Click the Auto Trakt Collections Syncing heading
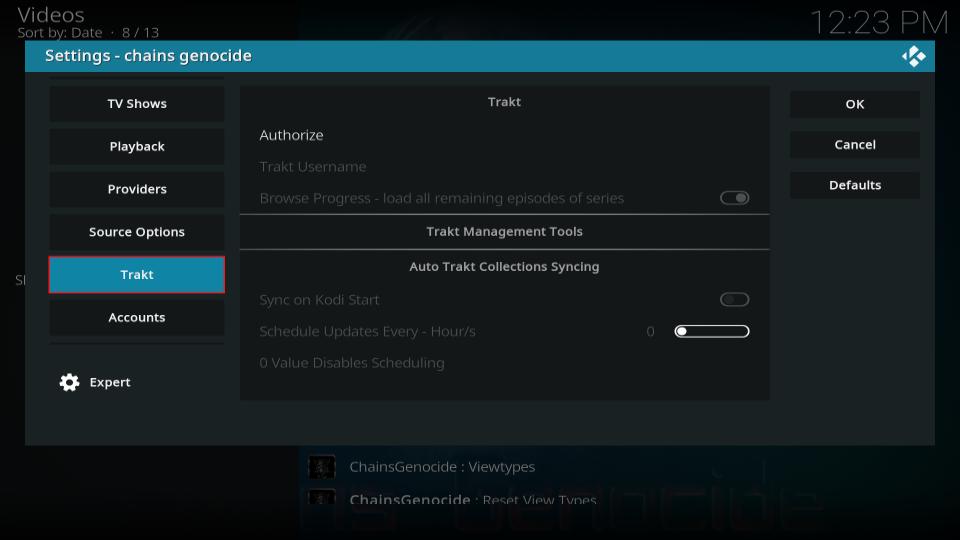The height and width of the screenshot is (540, 960). (504, 266)
